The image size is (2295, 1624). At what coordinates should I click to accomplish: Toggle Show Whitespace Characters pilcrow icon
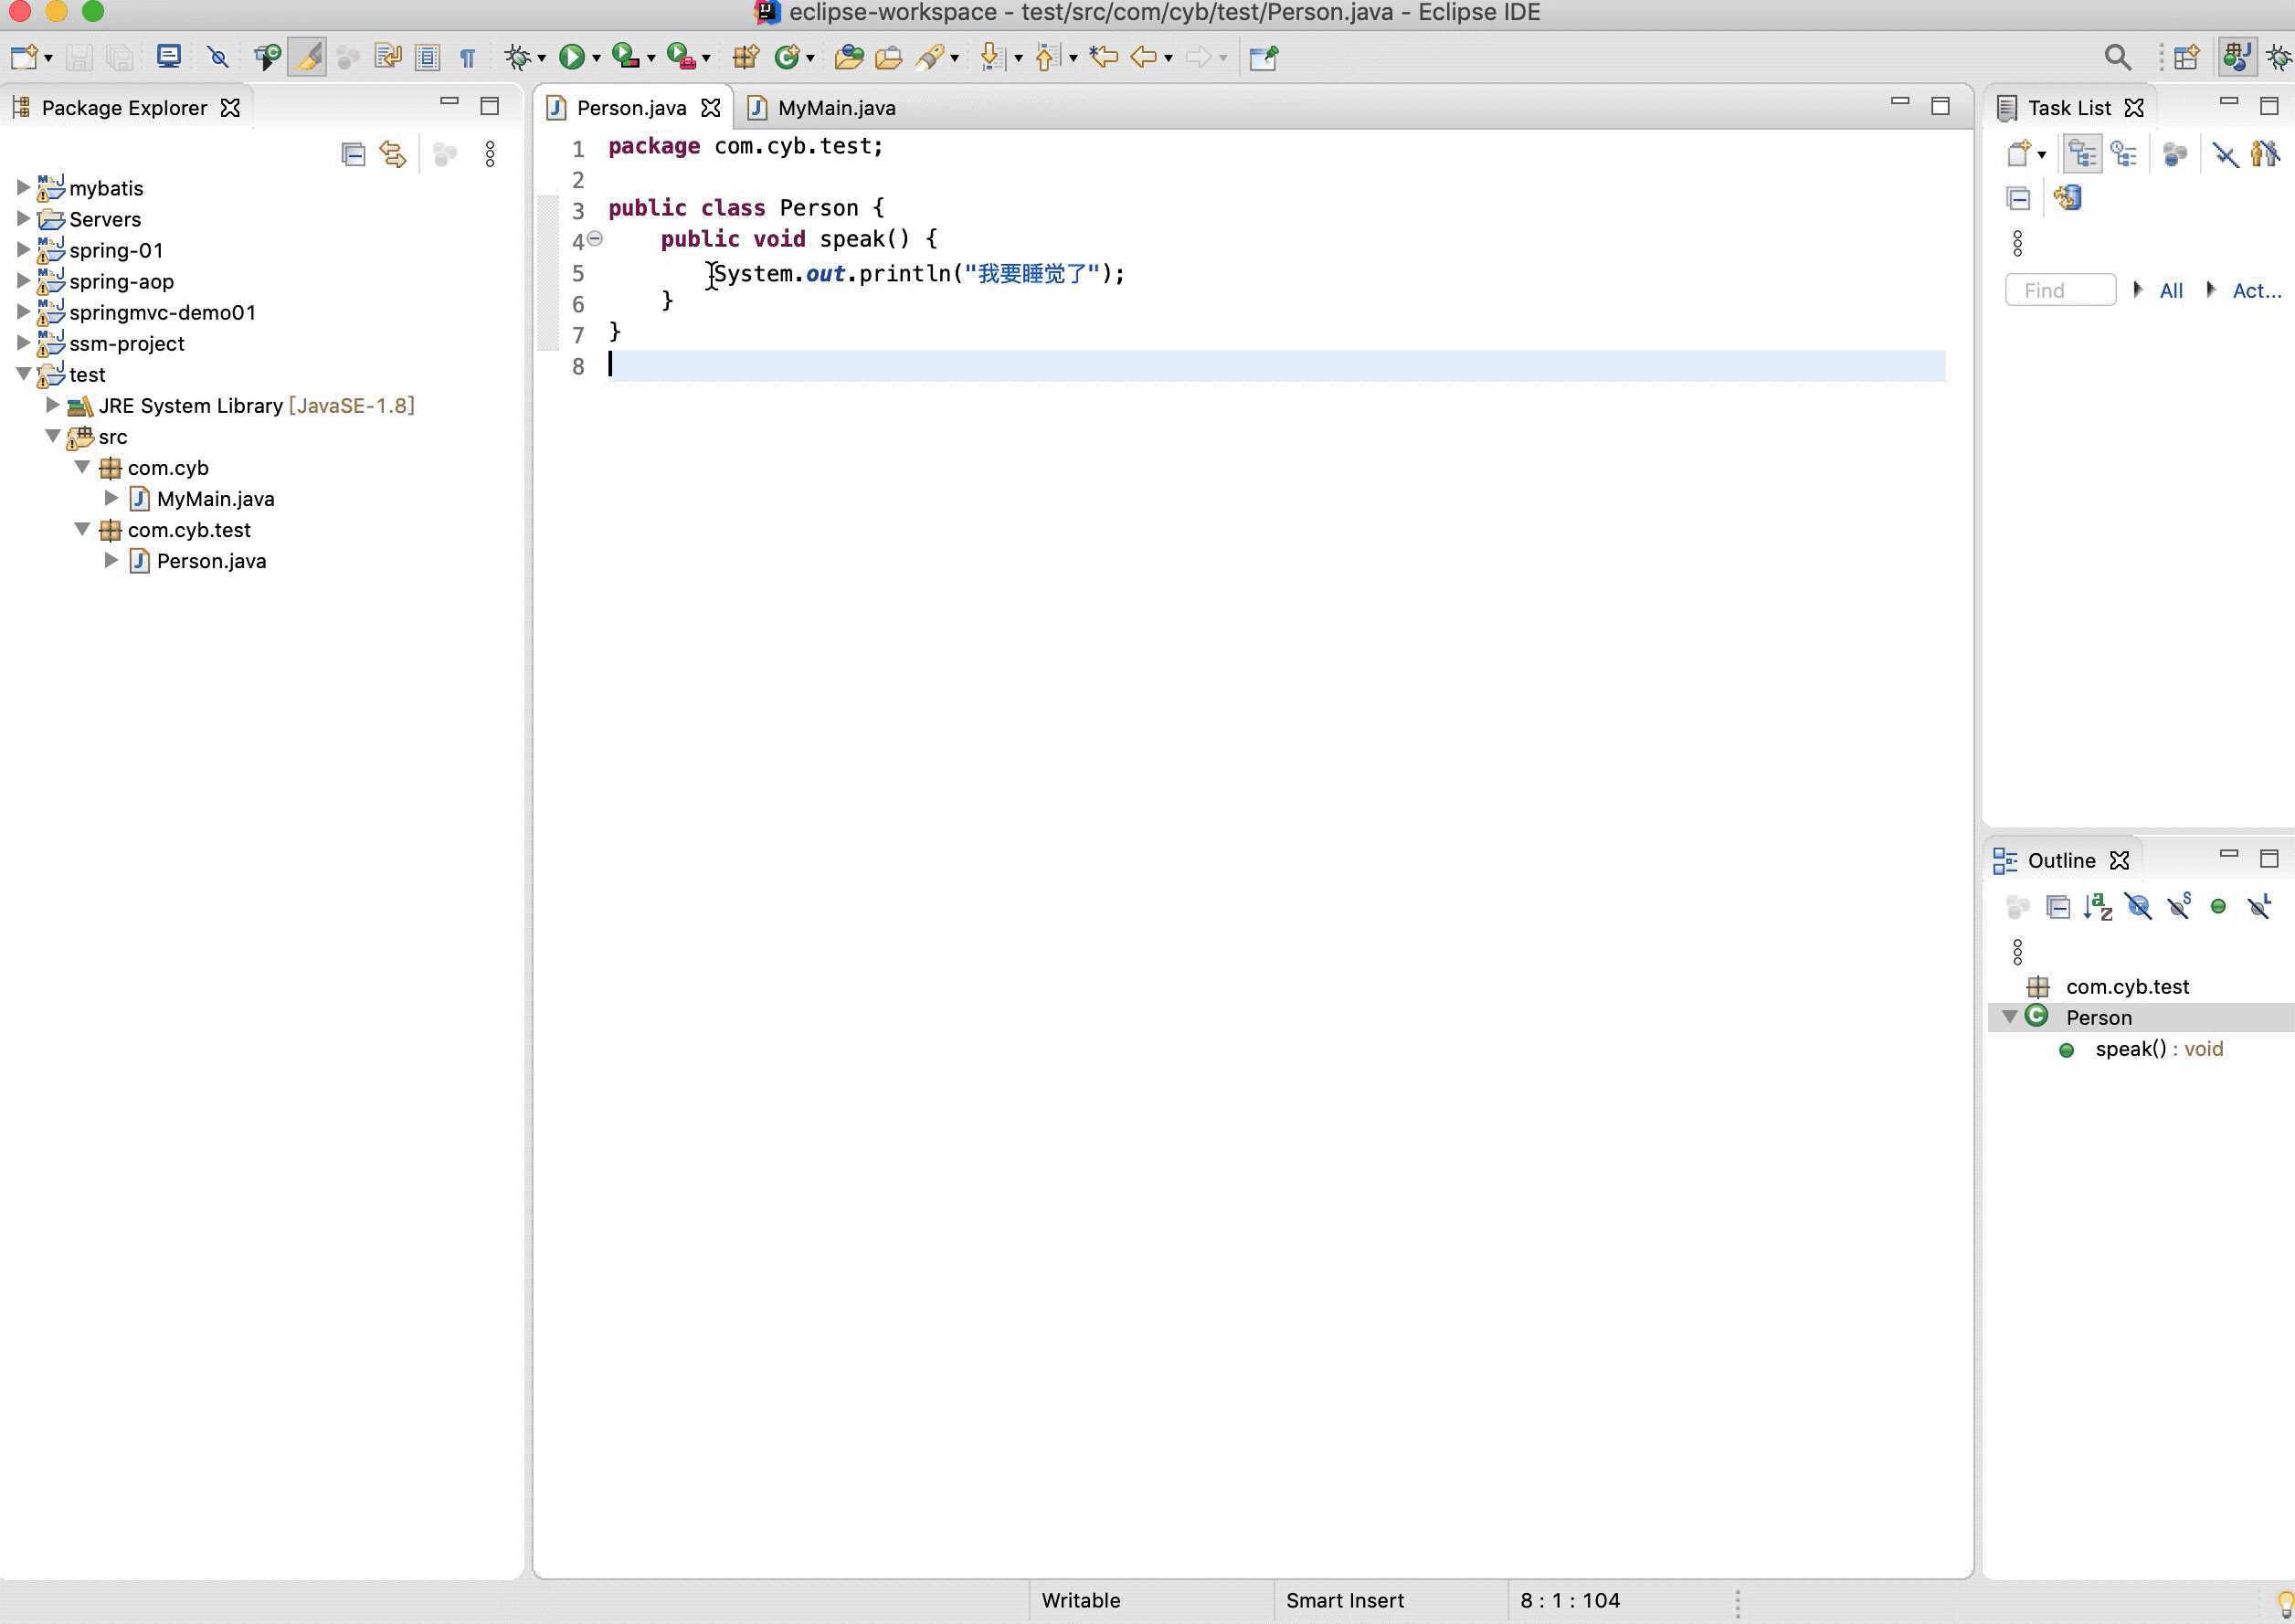coord(467,57)
